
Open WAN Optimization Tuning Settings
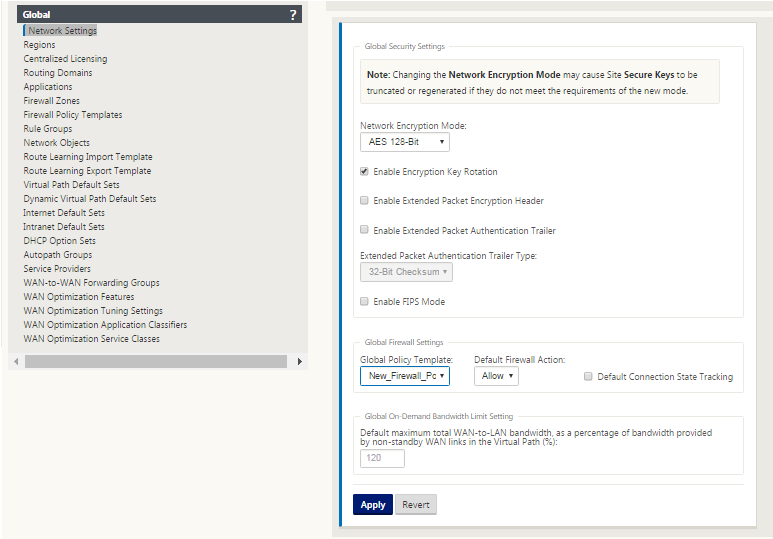[x=93, y=311]
